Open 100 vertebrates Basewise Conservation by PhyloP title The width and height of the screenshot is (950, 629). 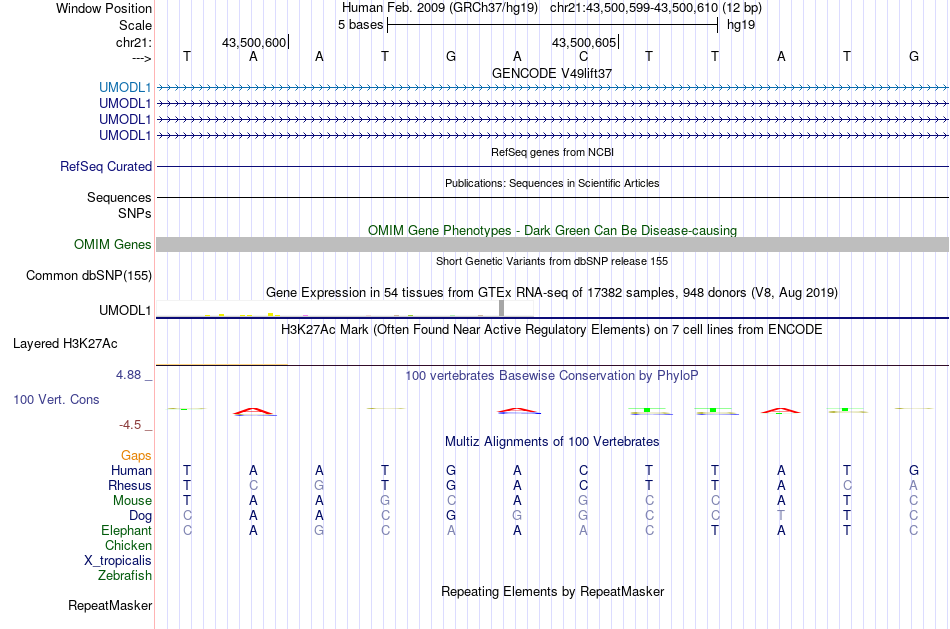pos(552,376)
